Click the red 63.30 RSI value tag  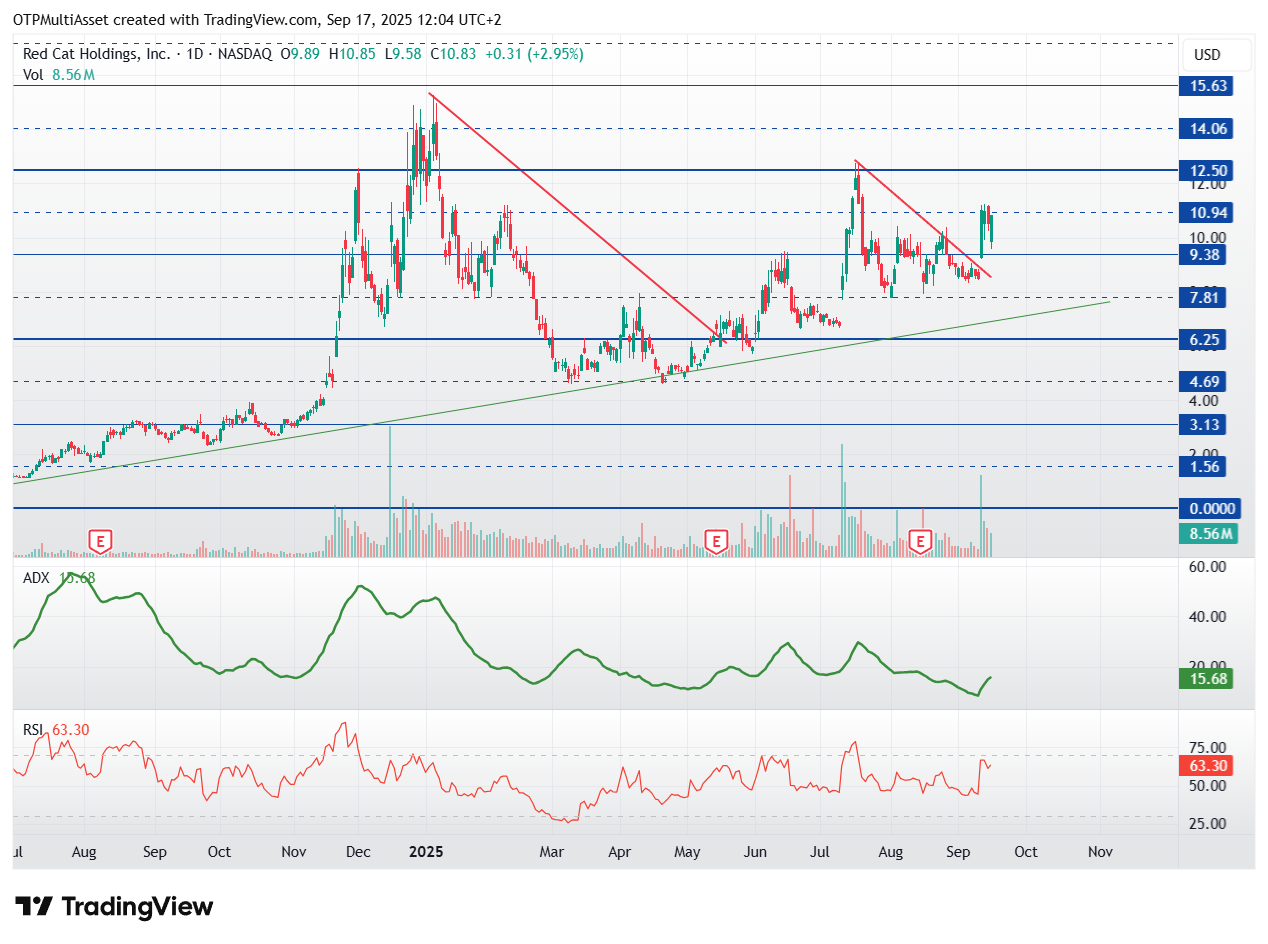tap(1208, 767)
